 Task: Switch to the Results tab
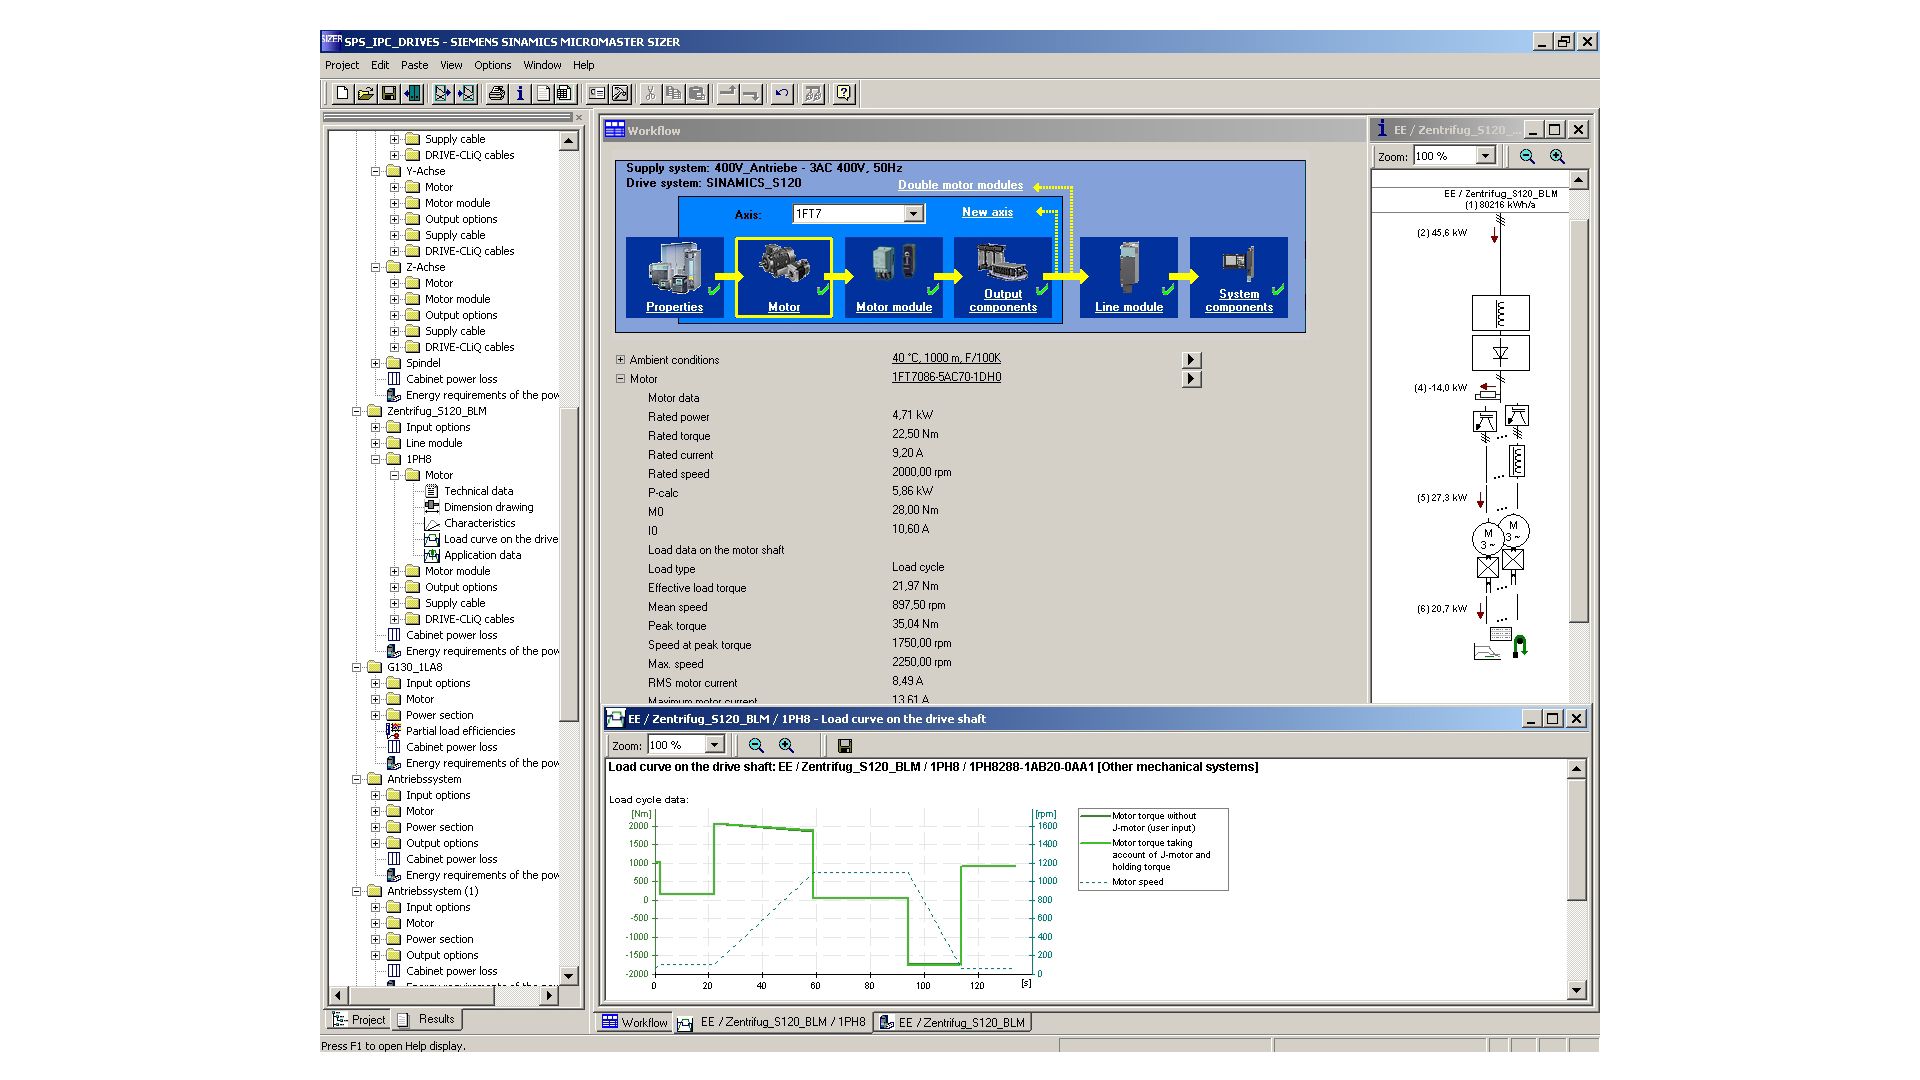click(x=428, y=1019)
